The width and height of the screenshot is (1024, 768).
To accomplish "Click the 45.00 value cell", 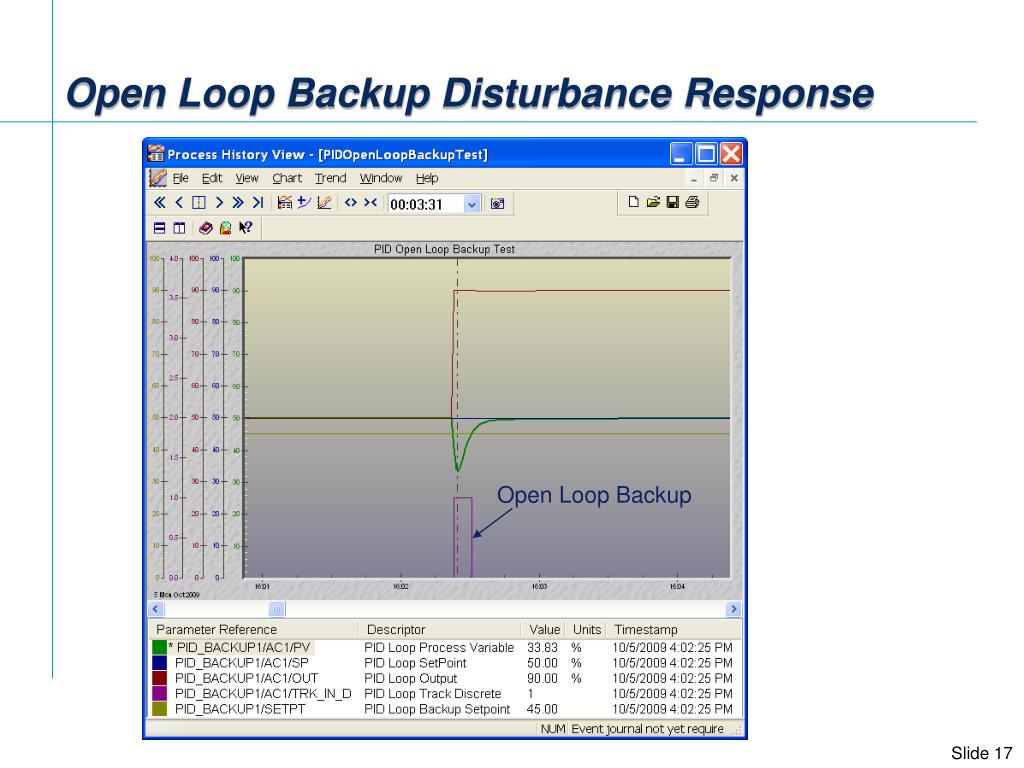I will click(542, 709).
